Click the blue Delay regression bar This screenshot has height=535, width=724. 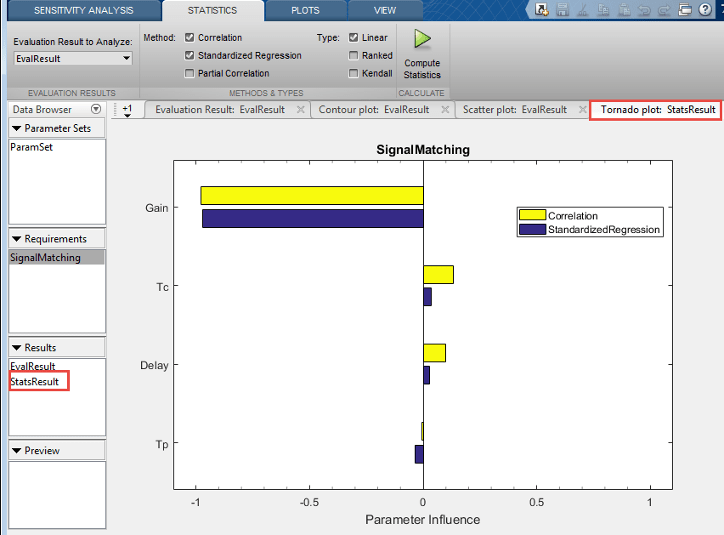(x=427, y=375)
